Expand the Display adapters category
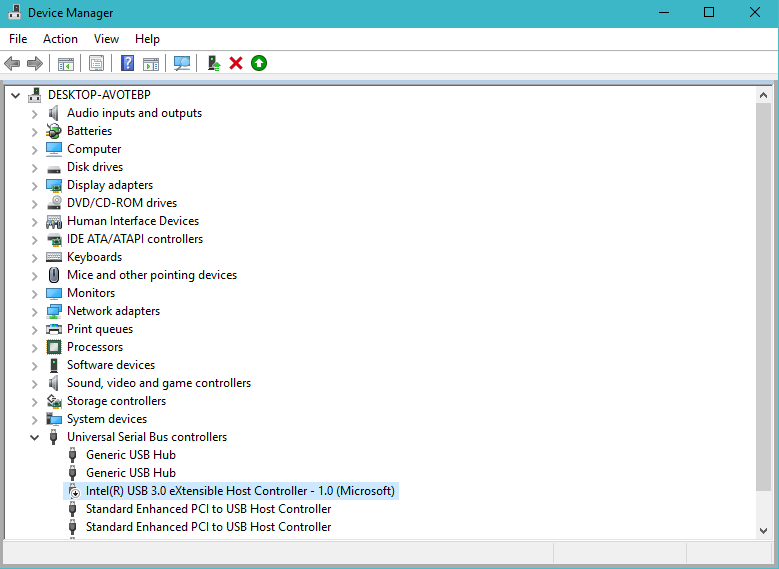This screenshot has height=569, width=779. (x=35, y=185)
